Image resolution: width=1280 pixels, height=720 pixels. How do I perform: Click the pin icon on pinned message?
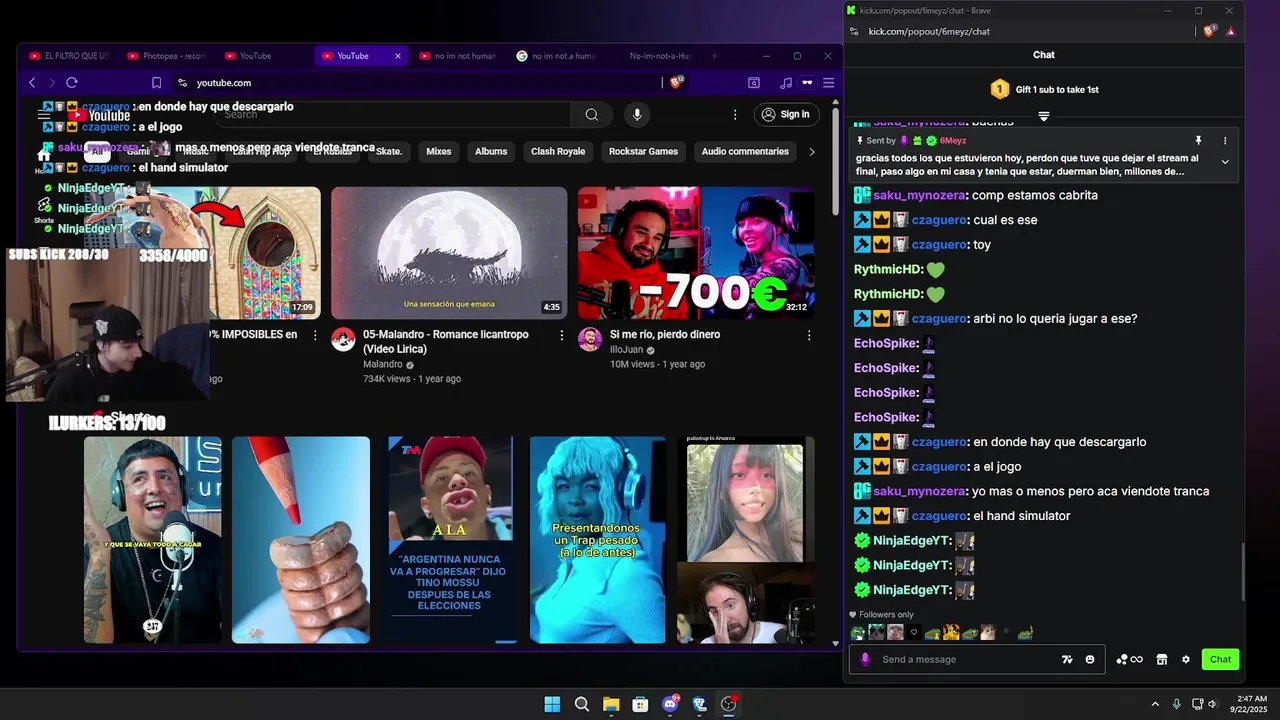[x=1198, y=141]
